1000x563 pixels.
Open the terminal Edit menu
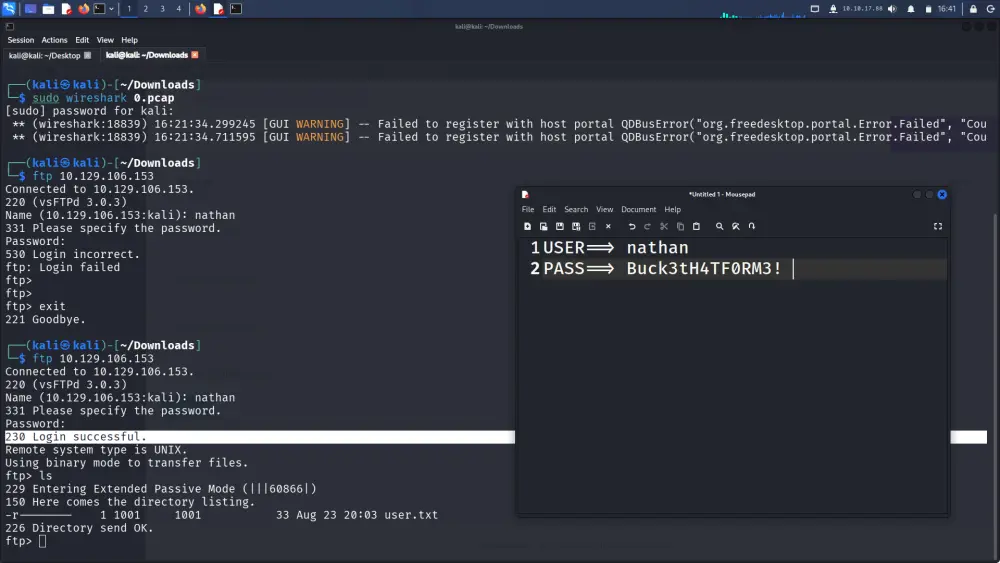click(82, 40)
